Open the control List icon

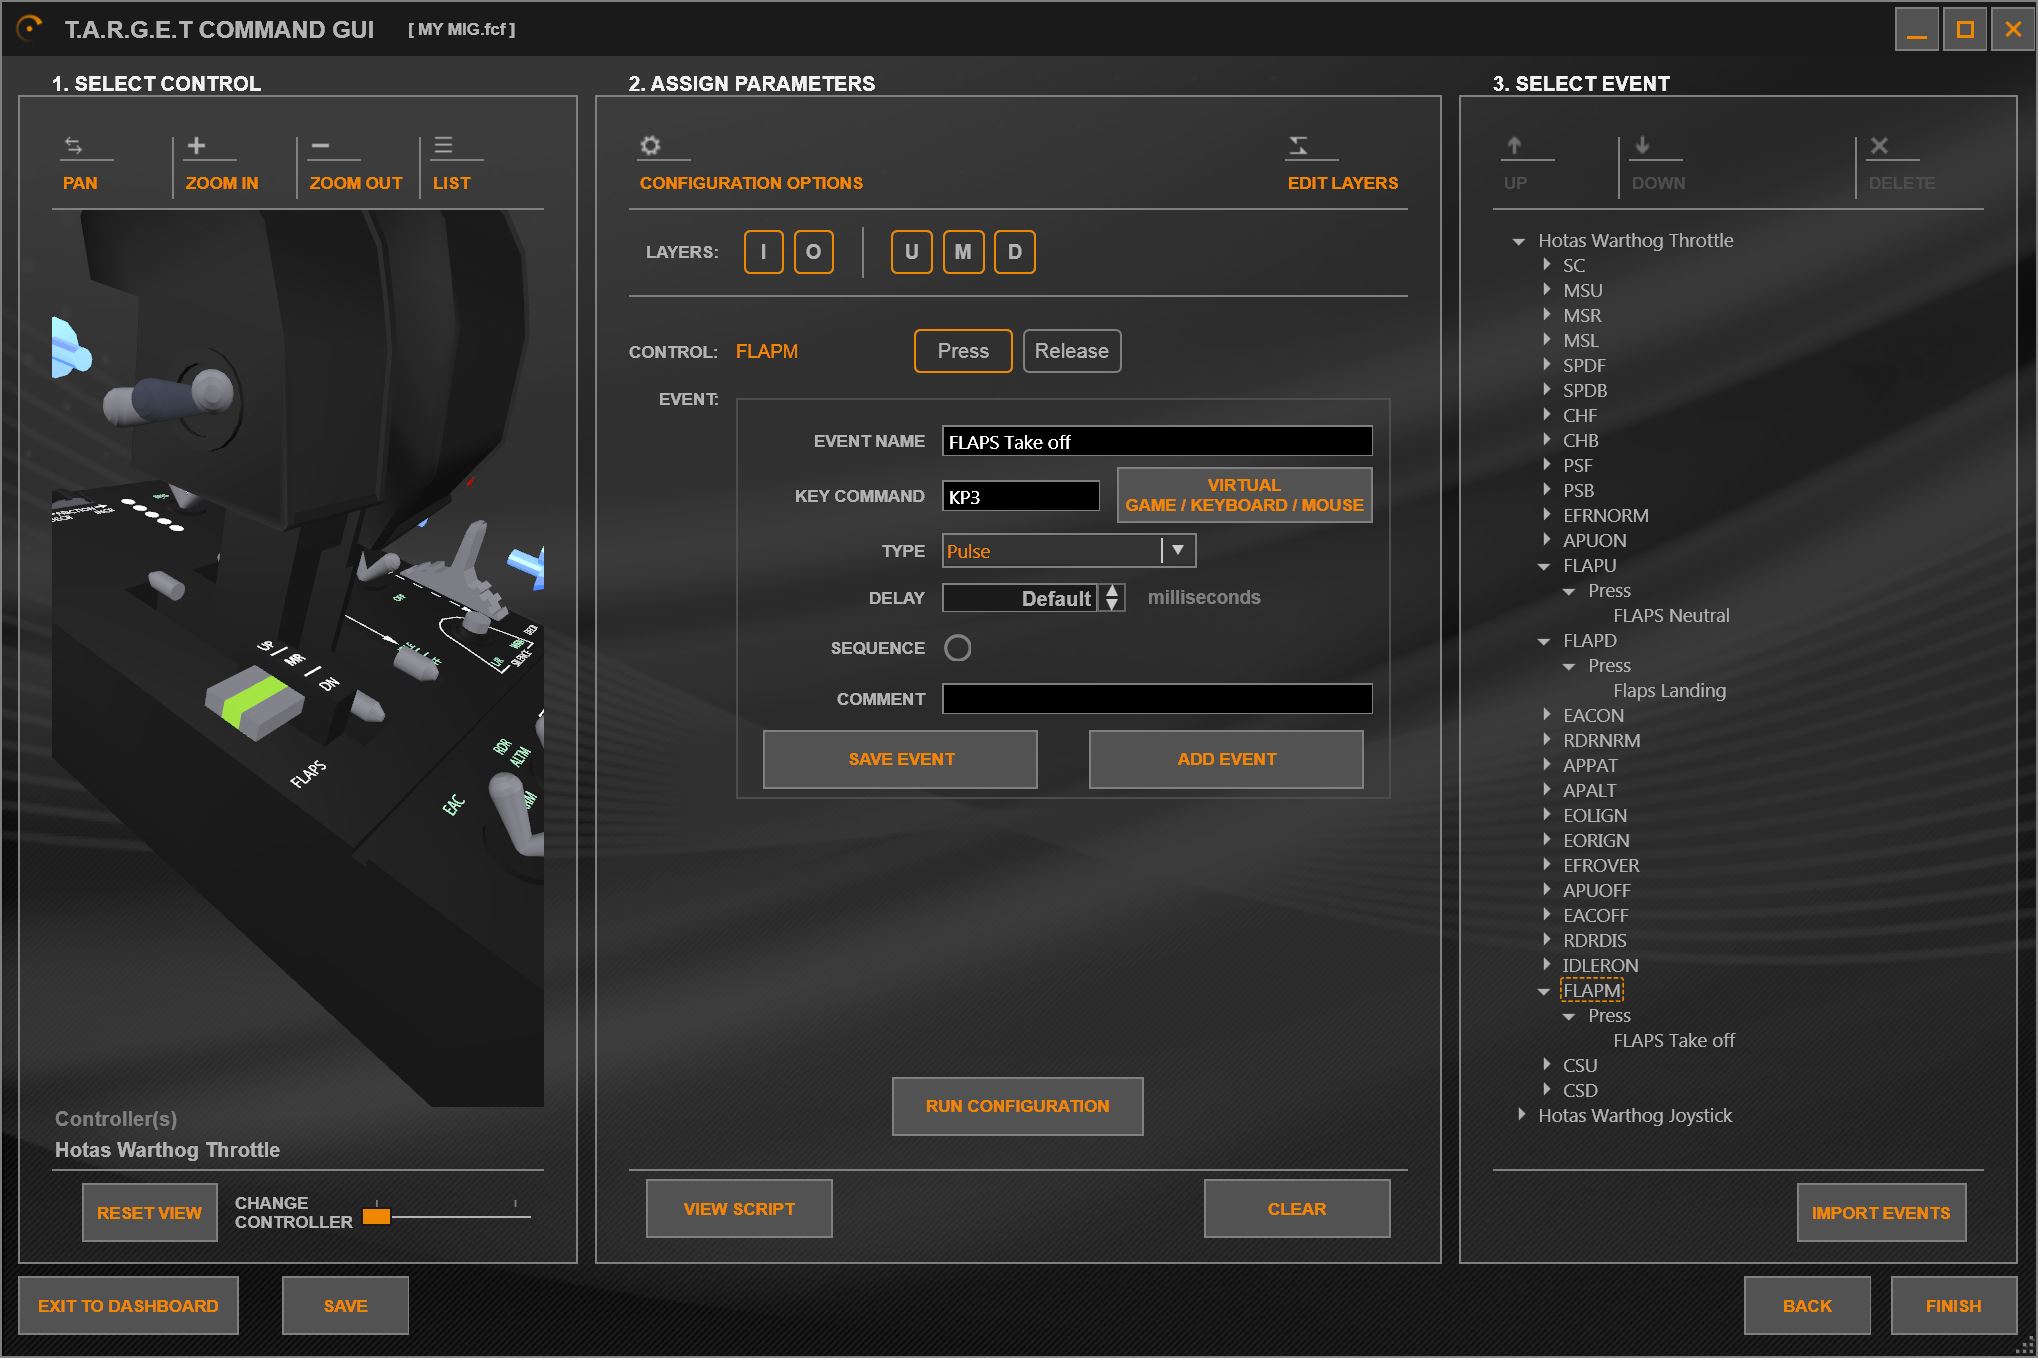click(443, 146)
